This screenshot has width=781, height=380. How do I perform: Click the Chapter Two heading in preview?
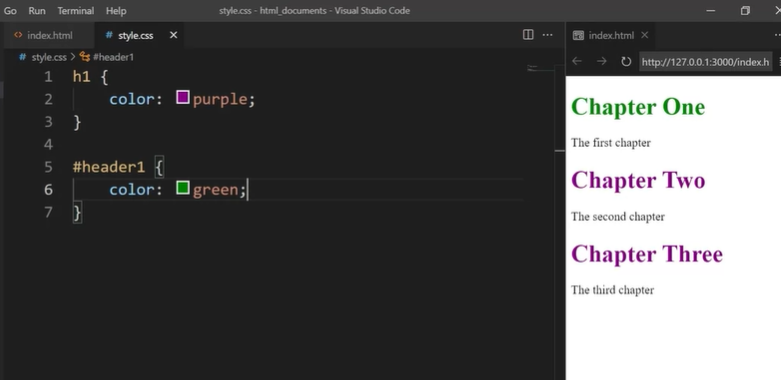pyautogui.click(x=638, y=180)
